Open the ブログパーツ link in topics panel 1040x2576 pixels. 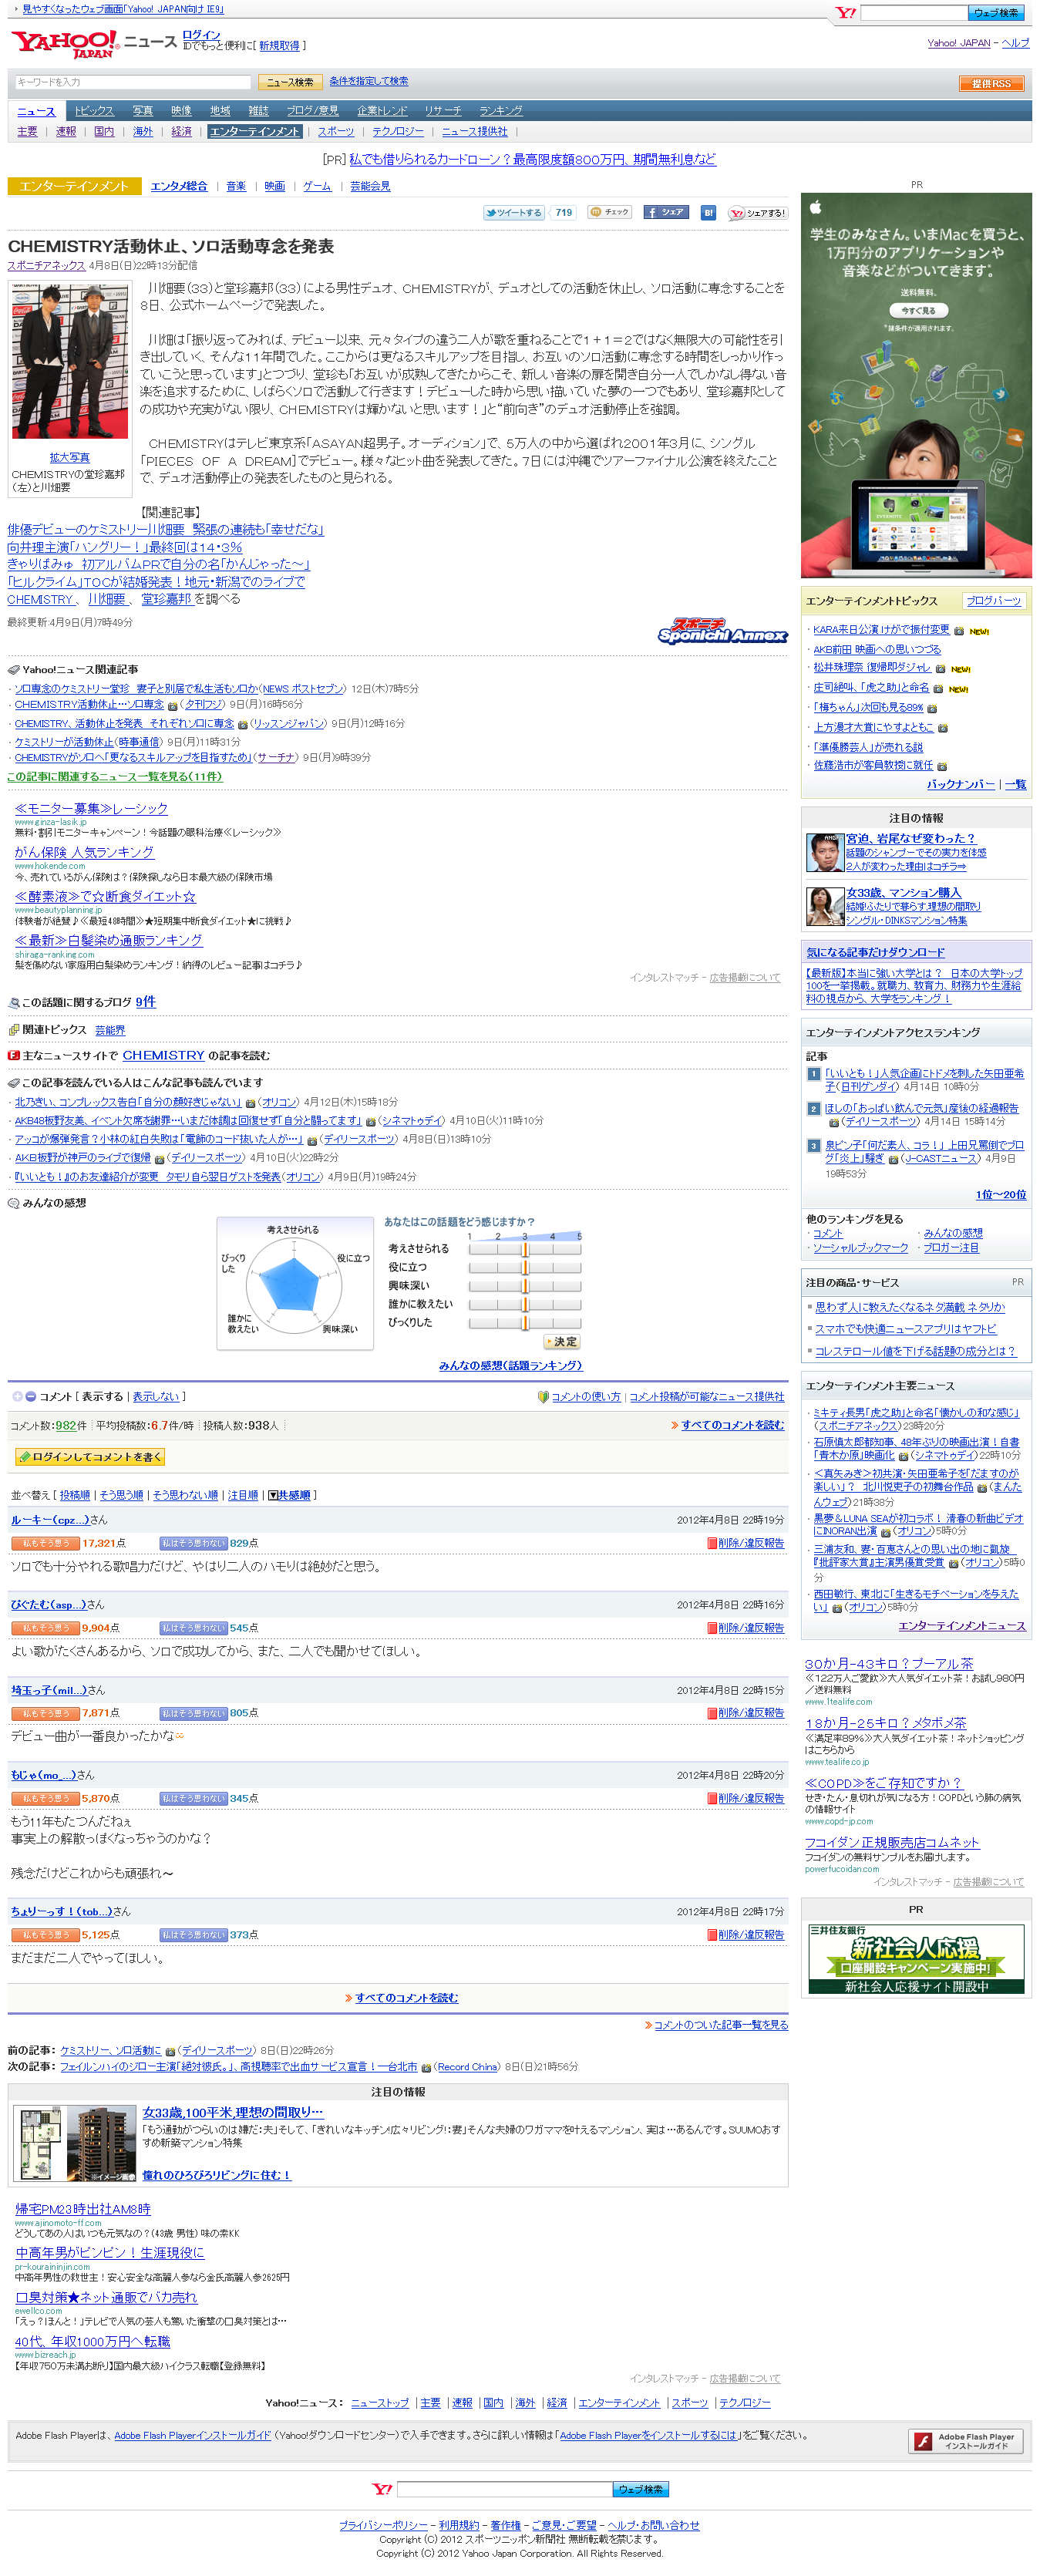pyautogui.click(x=994, y=601)
